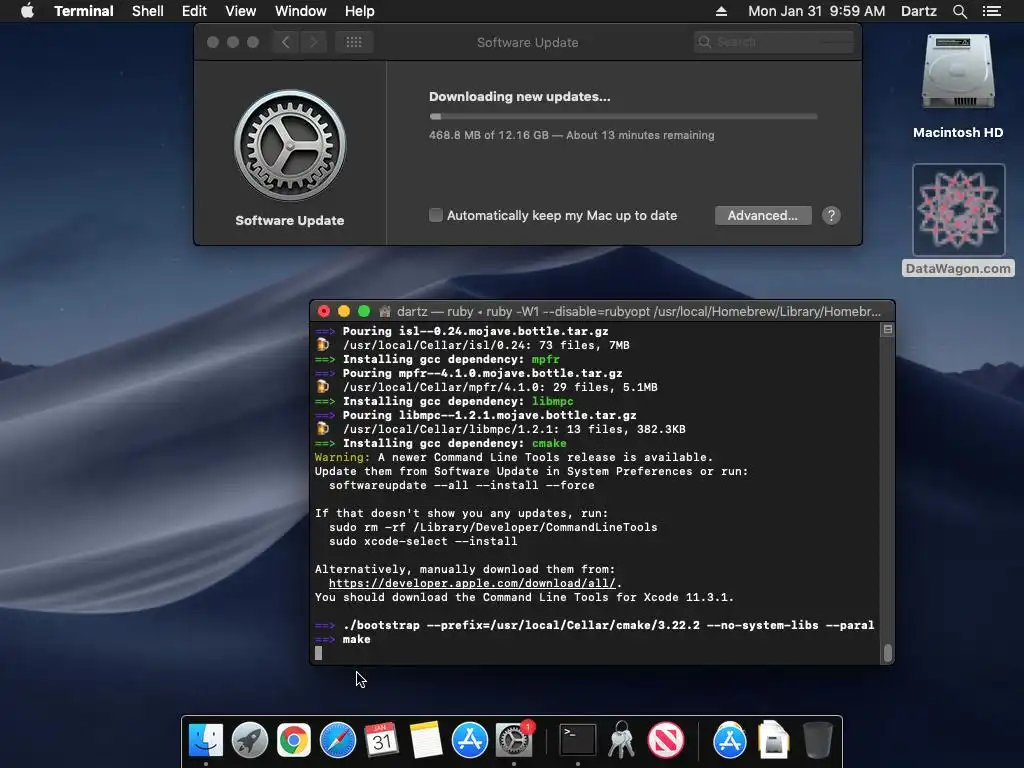Open the Terminal application menu
Screen dimensions: 1024x768
point(84,11)
